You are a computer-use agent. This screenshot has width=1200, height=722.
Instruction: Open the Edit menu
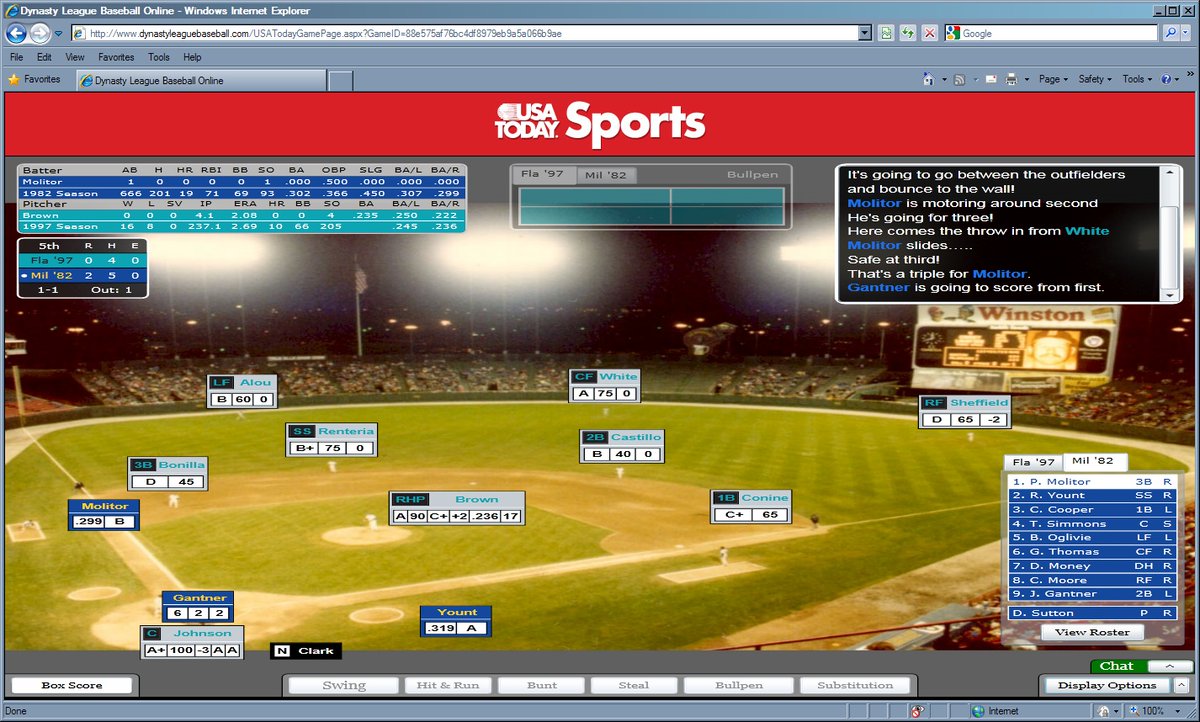click(x=45, y=57)
